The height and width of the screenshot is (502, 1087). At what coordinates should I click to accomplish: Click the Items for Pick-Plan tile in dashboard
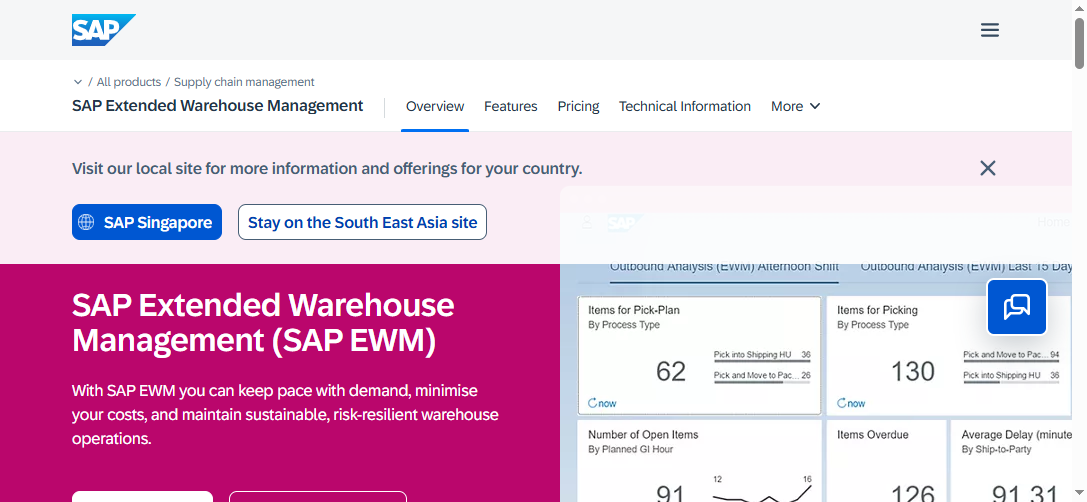(699, 356)
